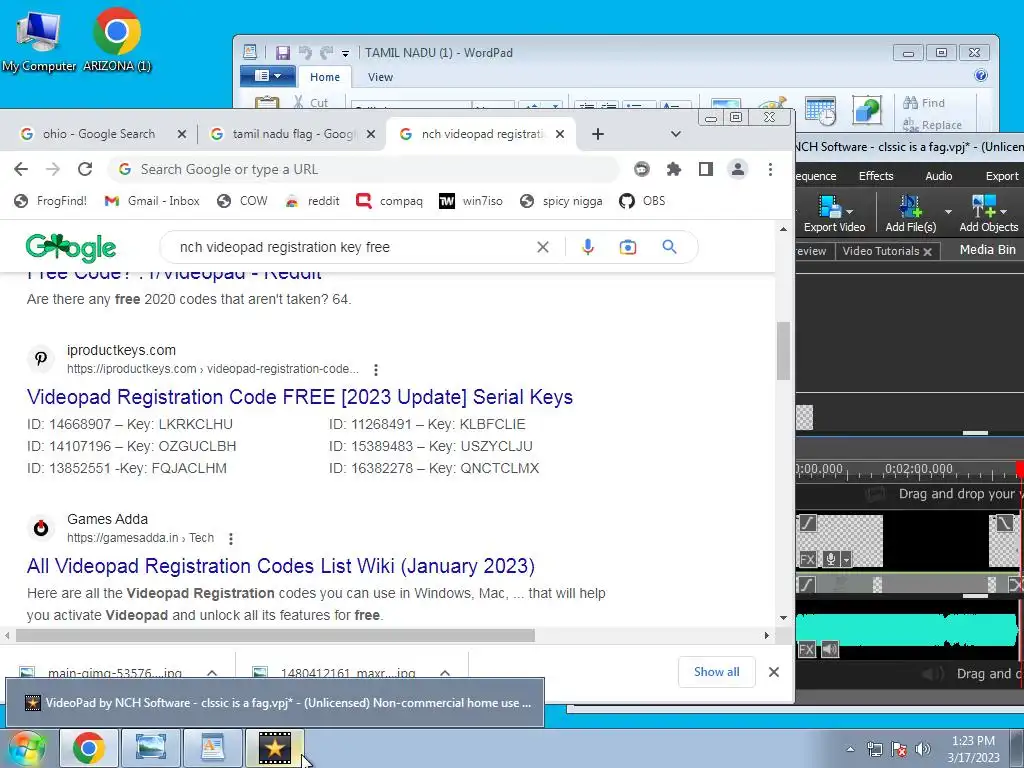This screenshot has width=1024, height=768.
Task: Clear the Google search box text
Action: pos(543,247)
